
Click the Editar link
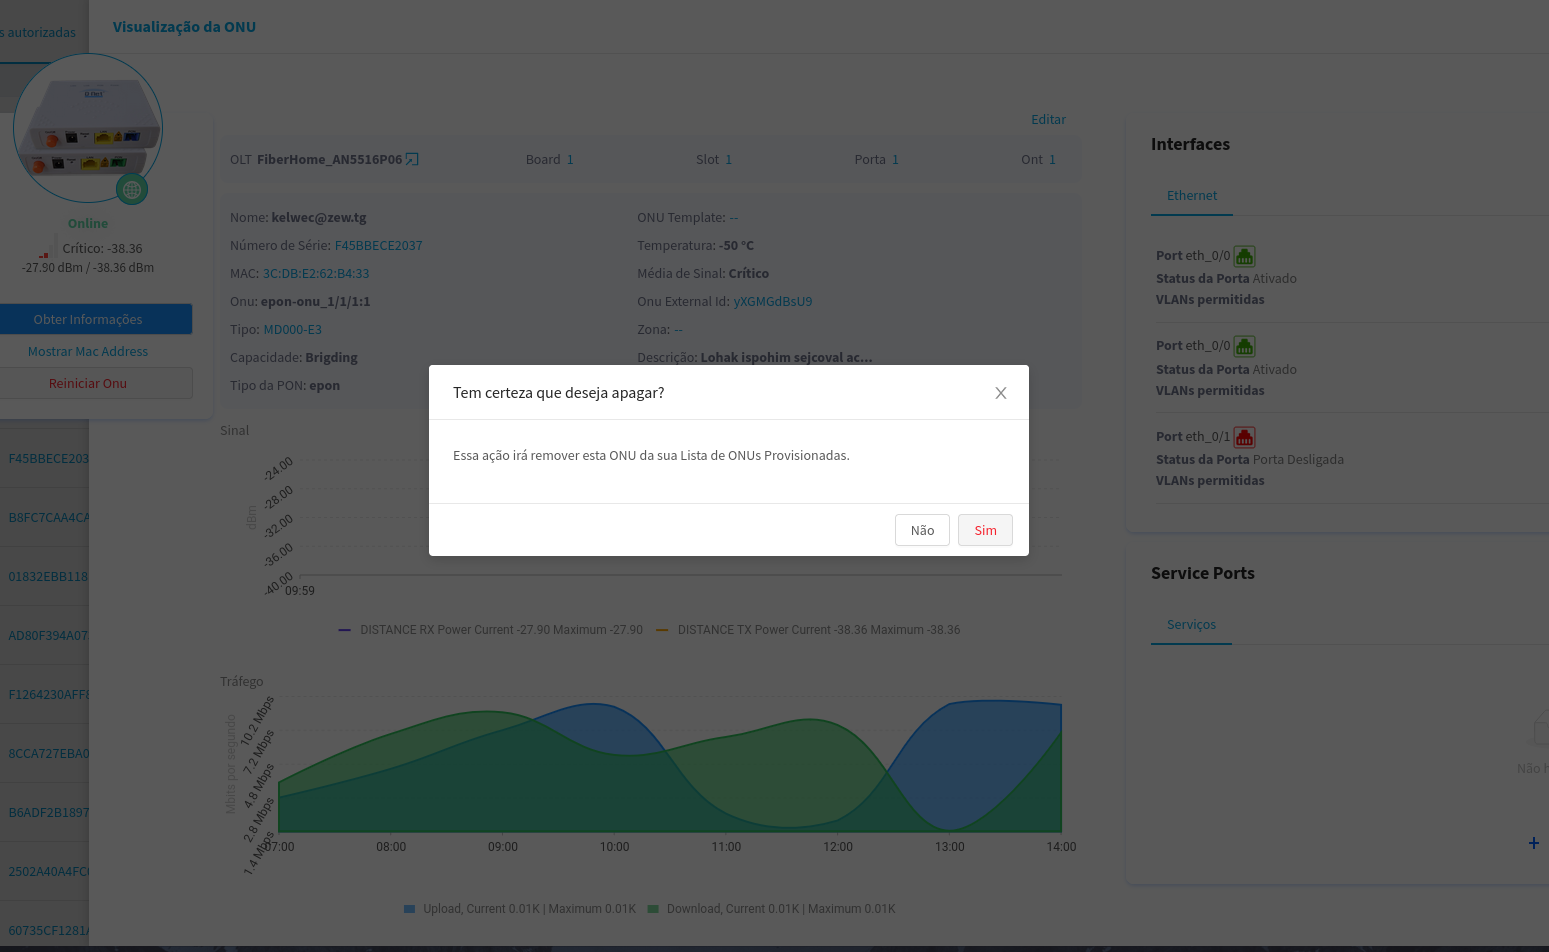1048,120
